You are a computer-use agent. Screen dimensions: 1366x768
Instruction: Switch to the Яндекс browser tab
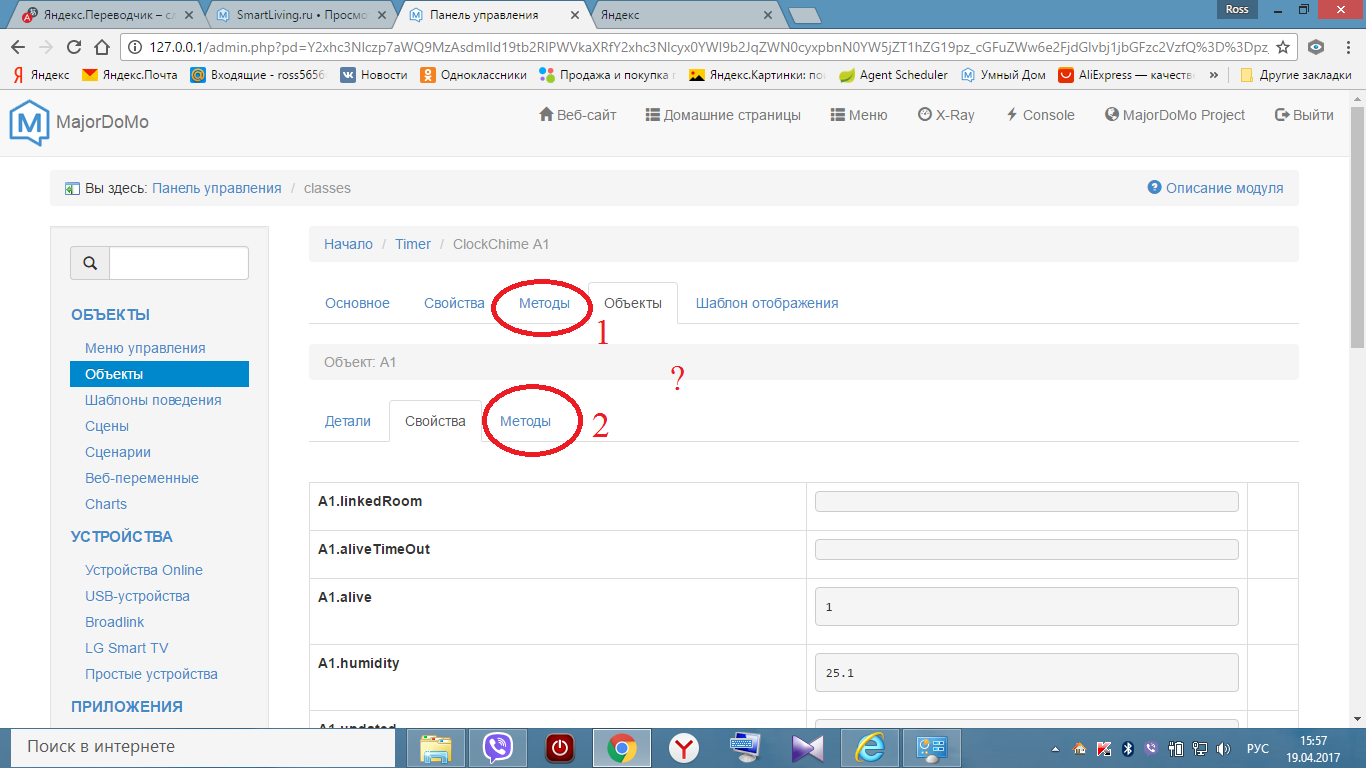[687, 16]
